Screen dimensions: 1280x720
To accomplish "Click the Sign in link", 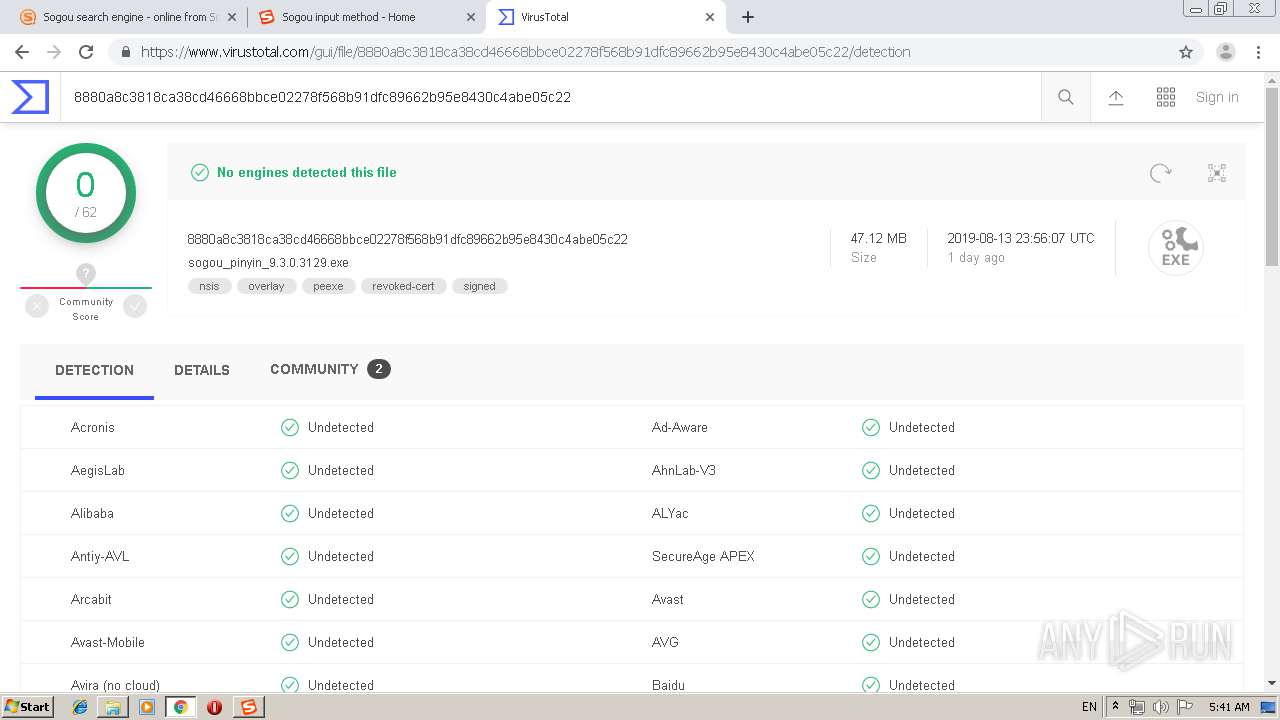I will pyautogui.click(x=1217, y=97).
